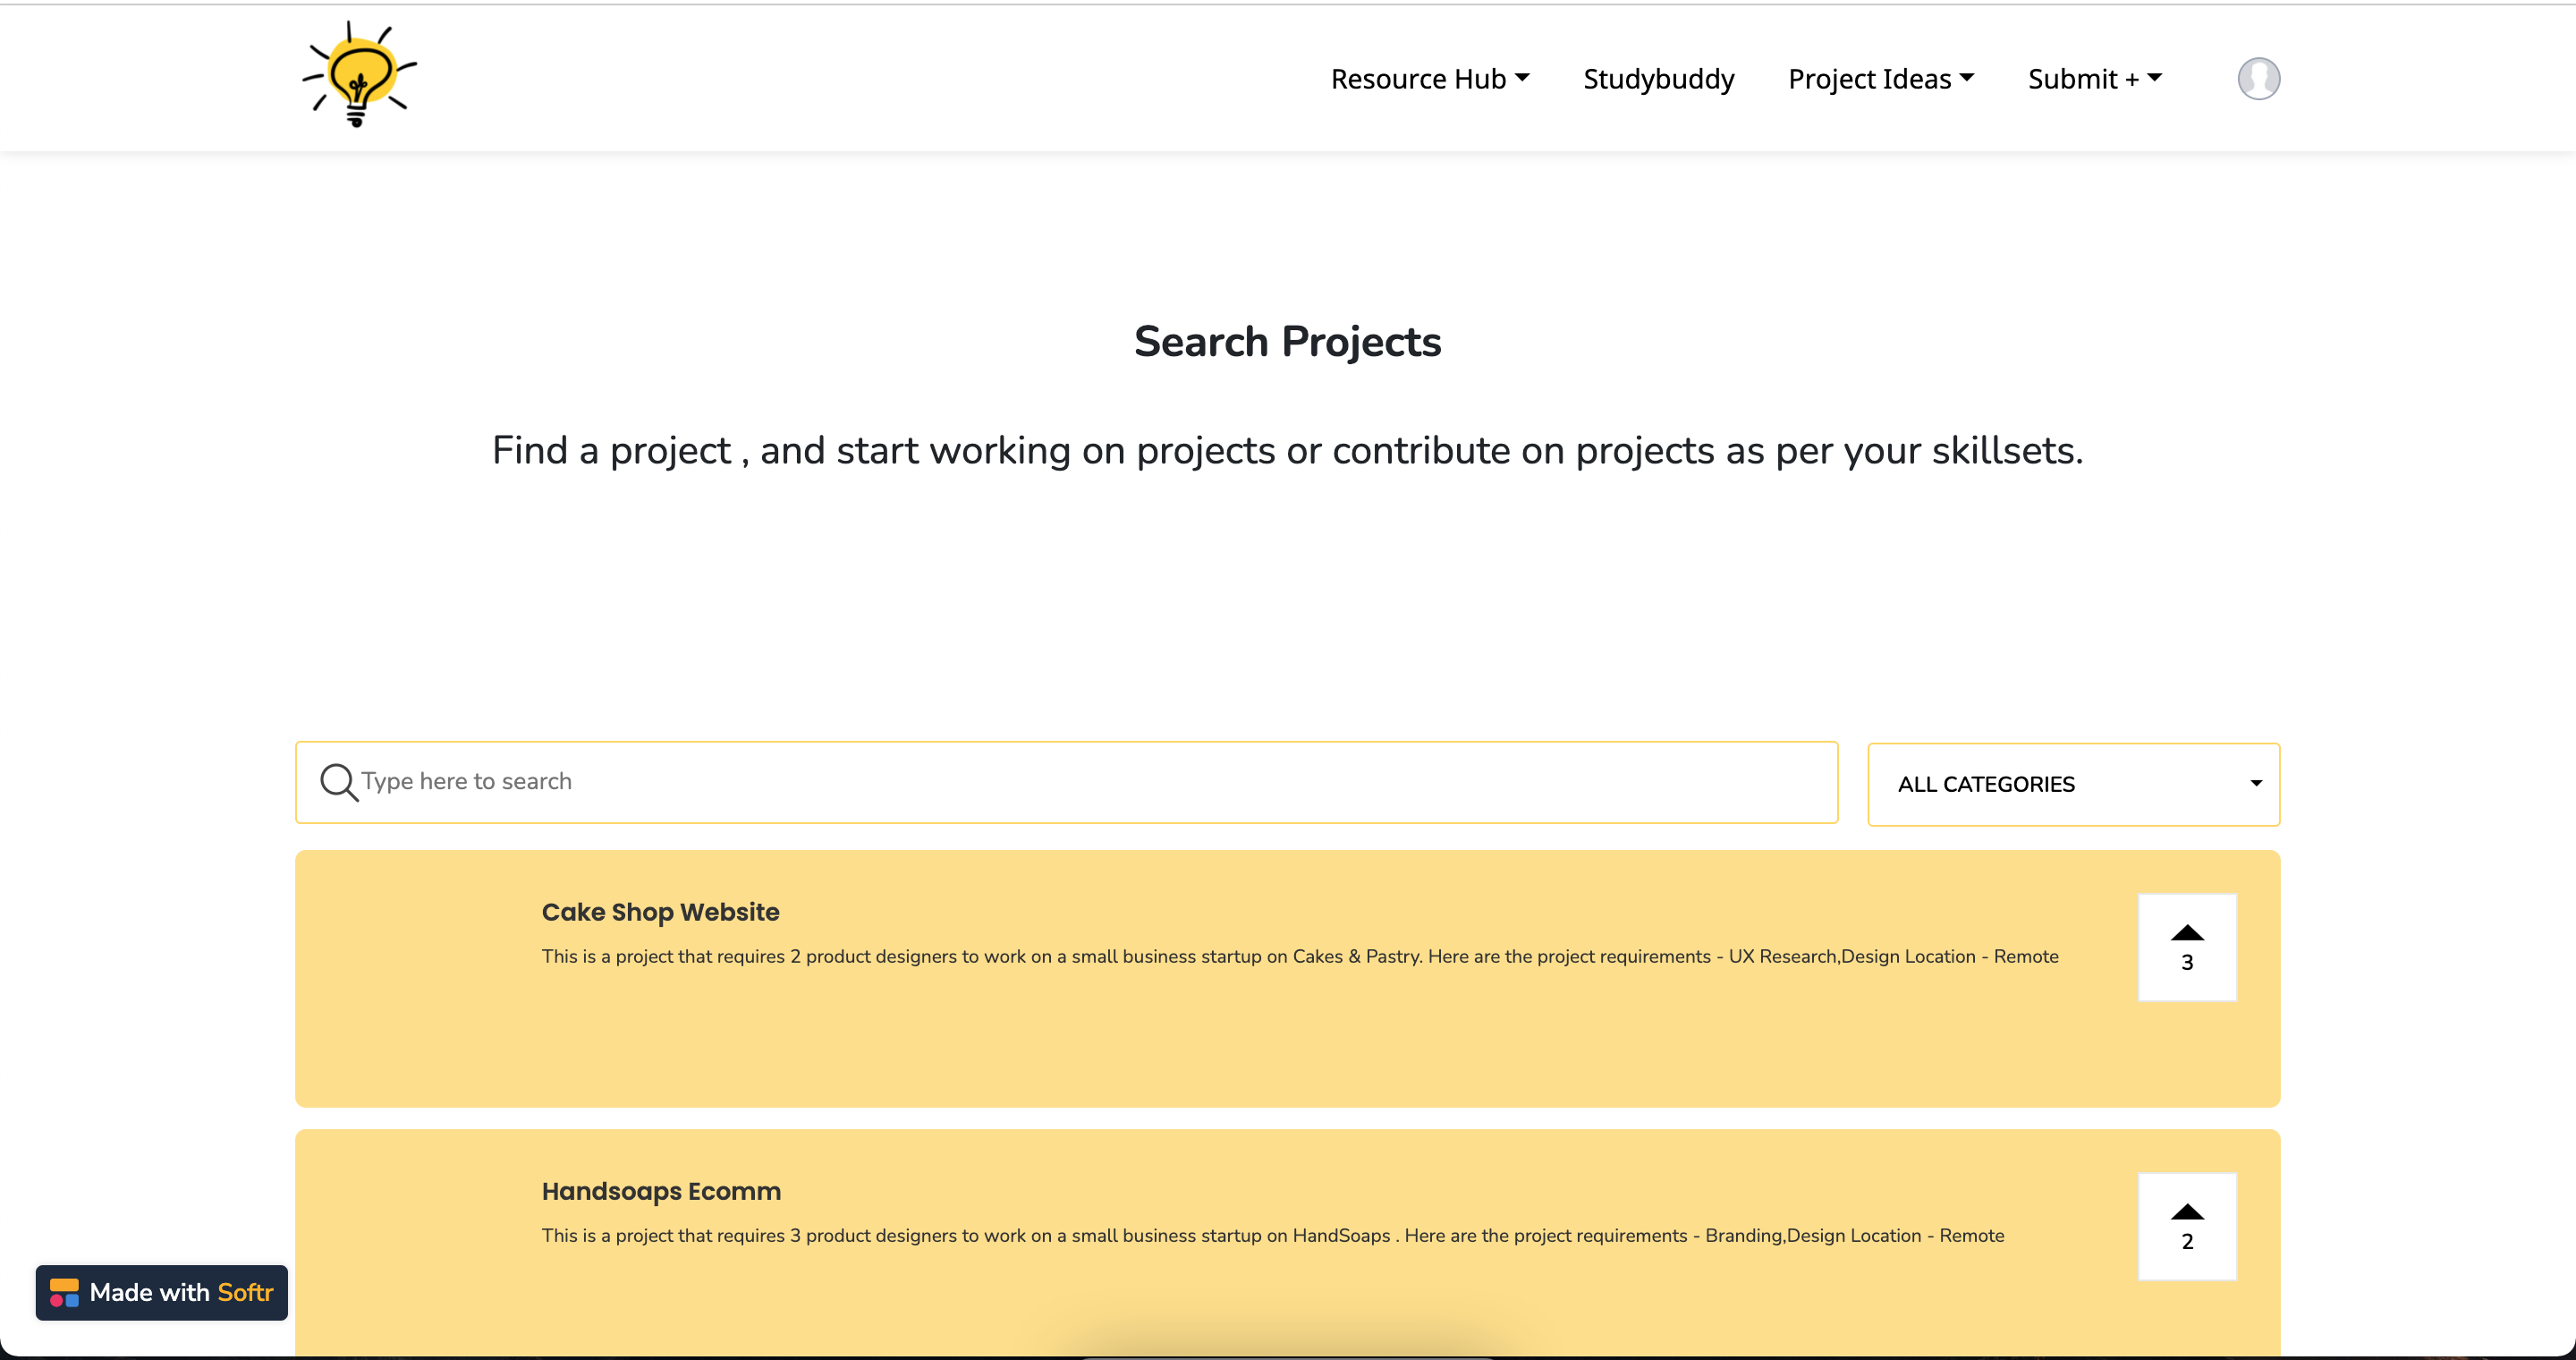Viewport: 2576px width, 1360px height.
Task: Click the vote count showing 2
Action: [2187, 1243]
